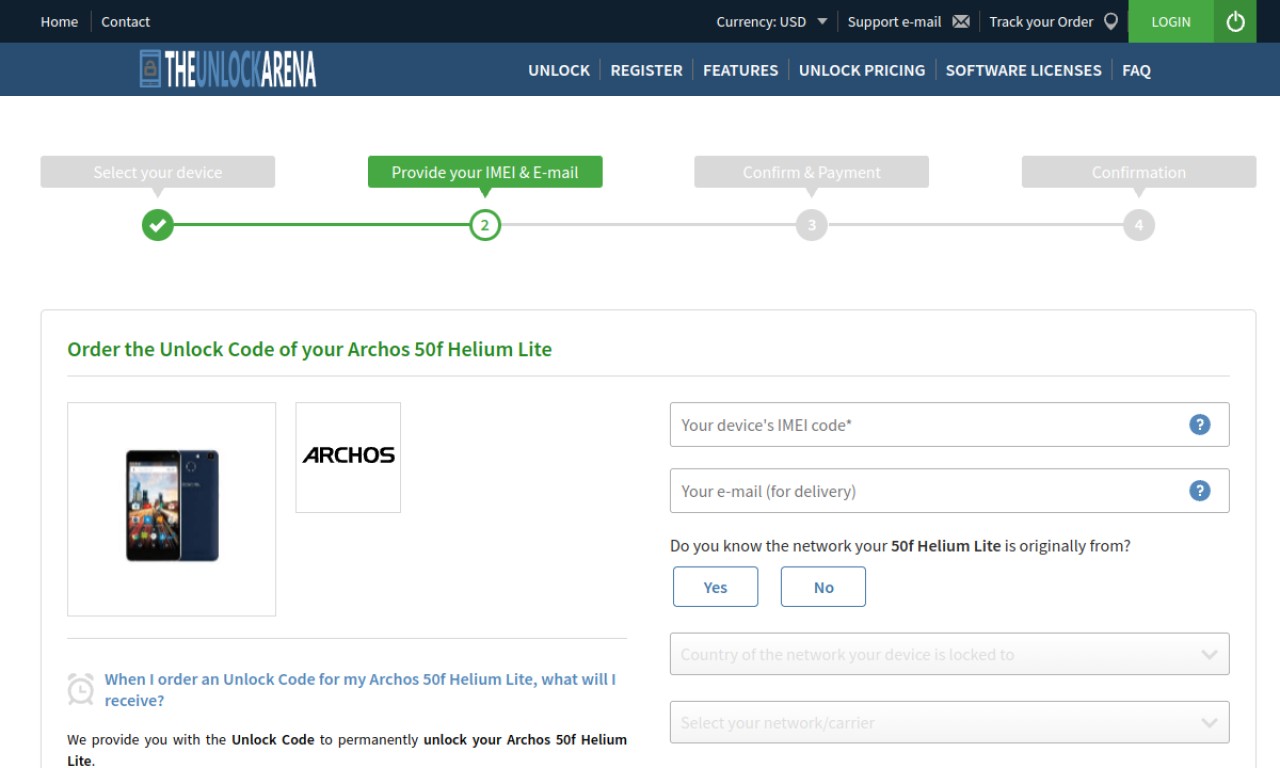Click the Confirm & Payment step label
This screenshot has height=768, width=1280.
812,172
